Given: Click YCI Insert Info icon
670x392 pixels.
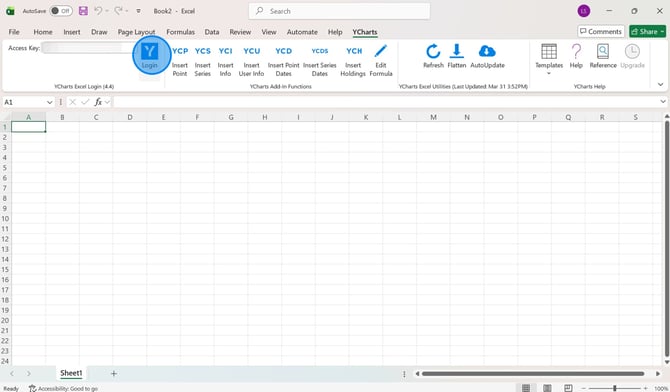Looking at the screenshot, I should pyautogui.click(x=226, y=51).
